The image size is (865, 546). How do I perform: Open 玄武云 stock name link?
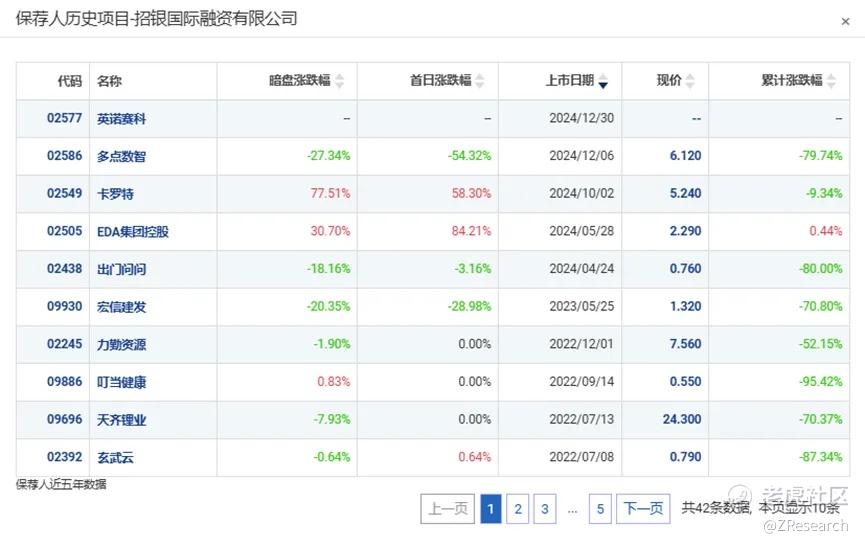[x=115, y=457]
